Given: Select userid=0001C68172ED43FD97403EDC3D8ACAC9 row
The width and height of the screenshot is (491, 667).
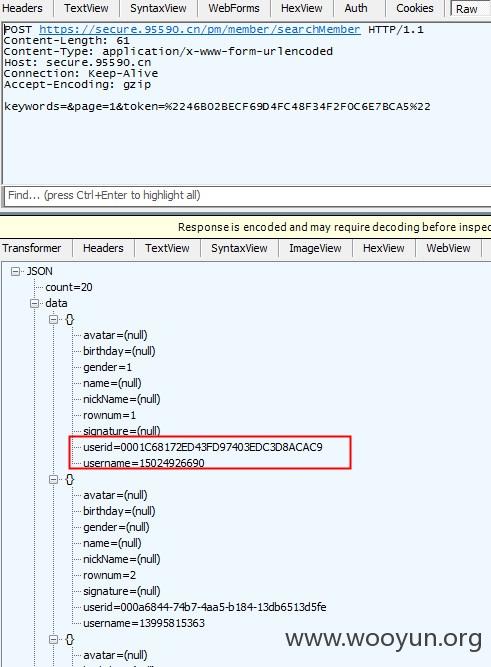Looking at the screenshot, I should coord(203,447).
